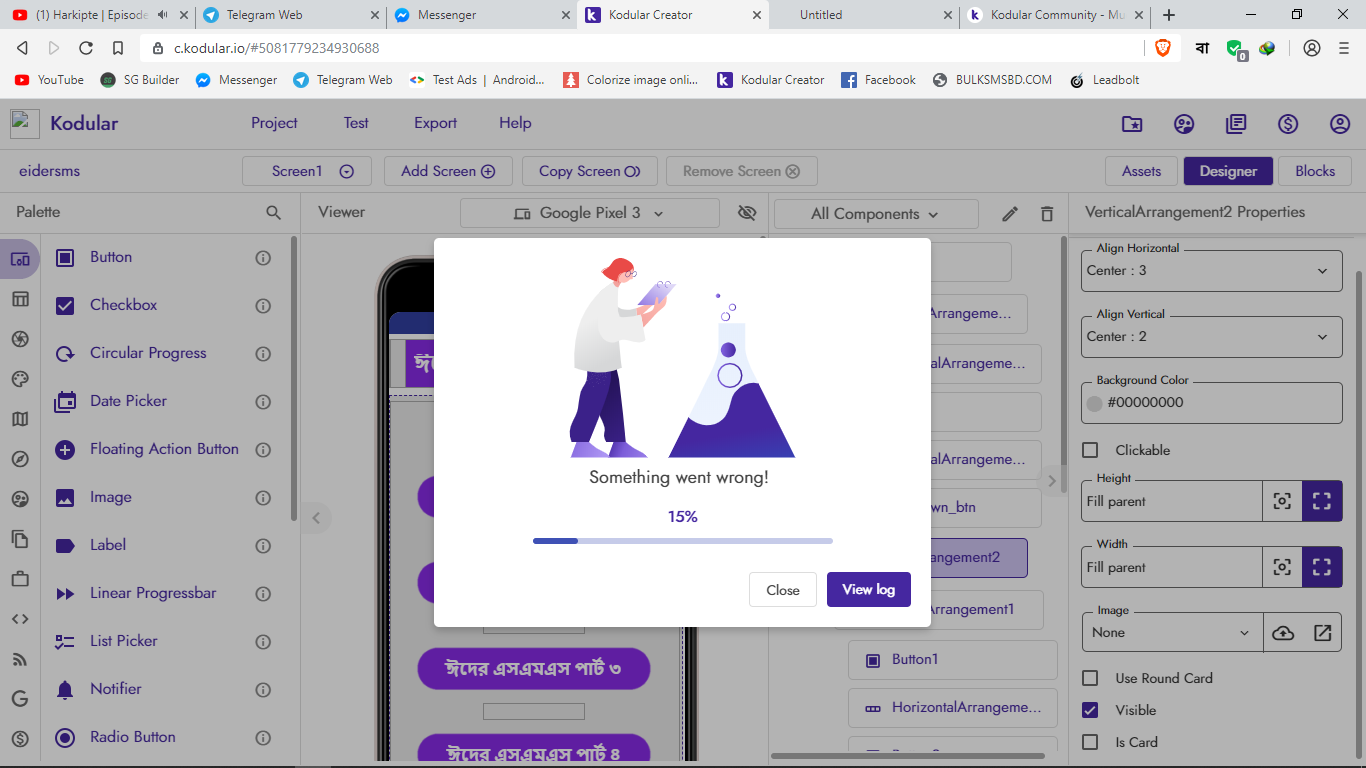The image size is (1366, 768).
Task: Set Width to automatic icon
Action: 1282,567
